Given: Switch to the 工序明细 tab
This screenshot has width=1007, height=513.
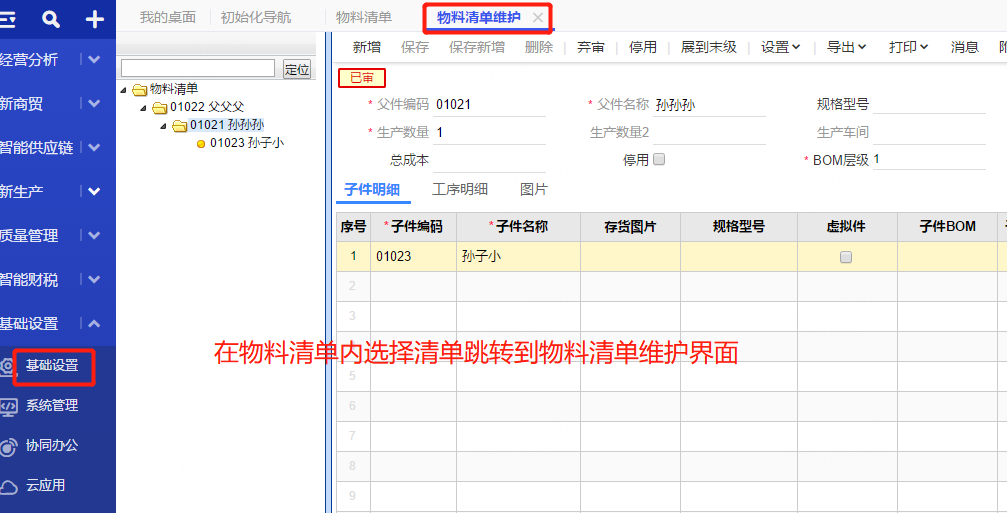Looking at the screenshot, I should pos(460,189).
